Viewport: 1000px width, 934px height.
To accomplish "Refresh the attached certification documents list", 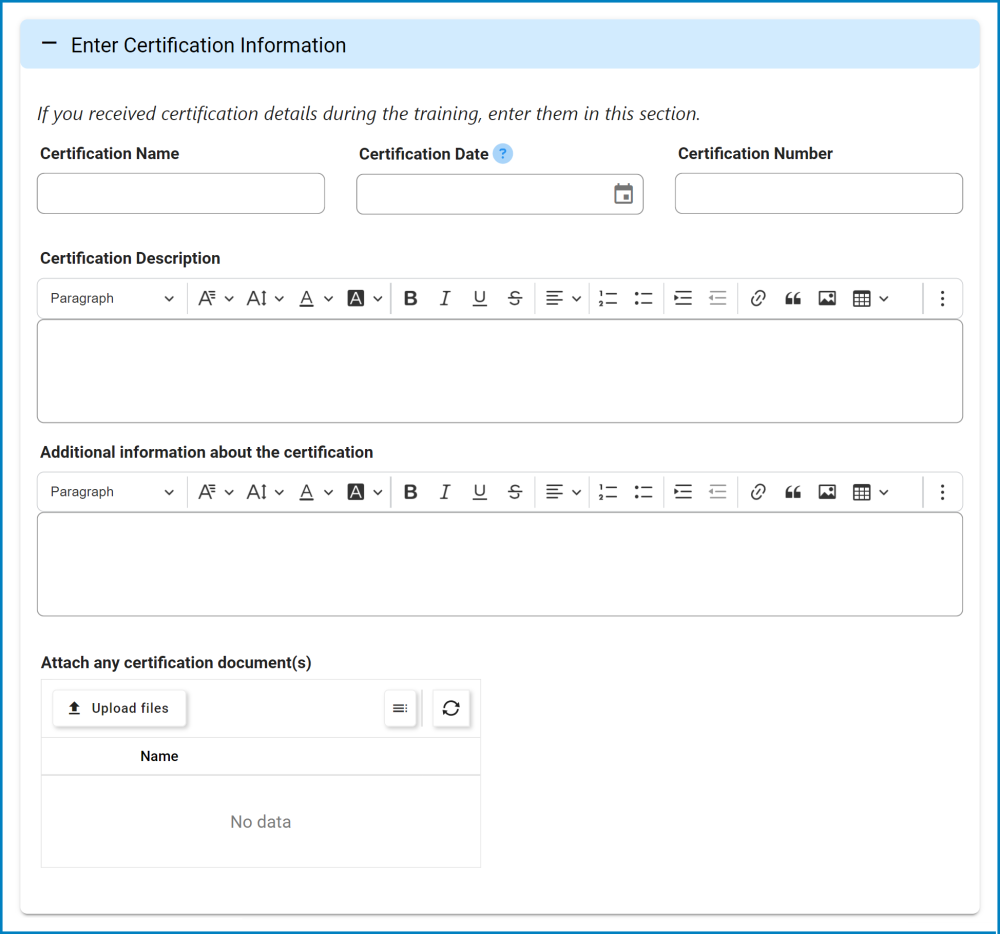I will 451,708.
